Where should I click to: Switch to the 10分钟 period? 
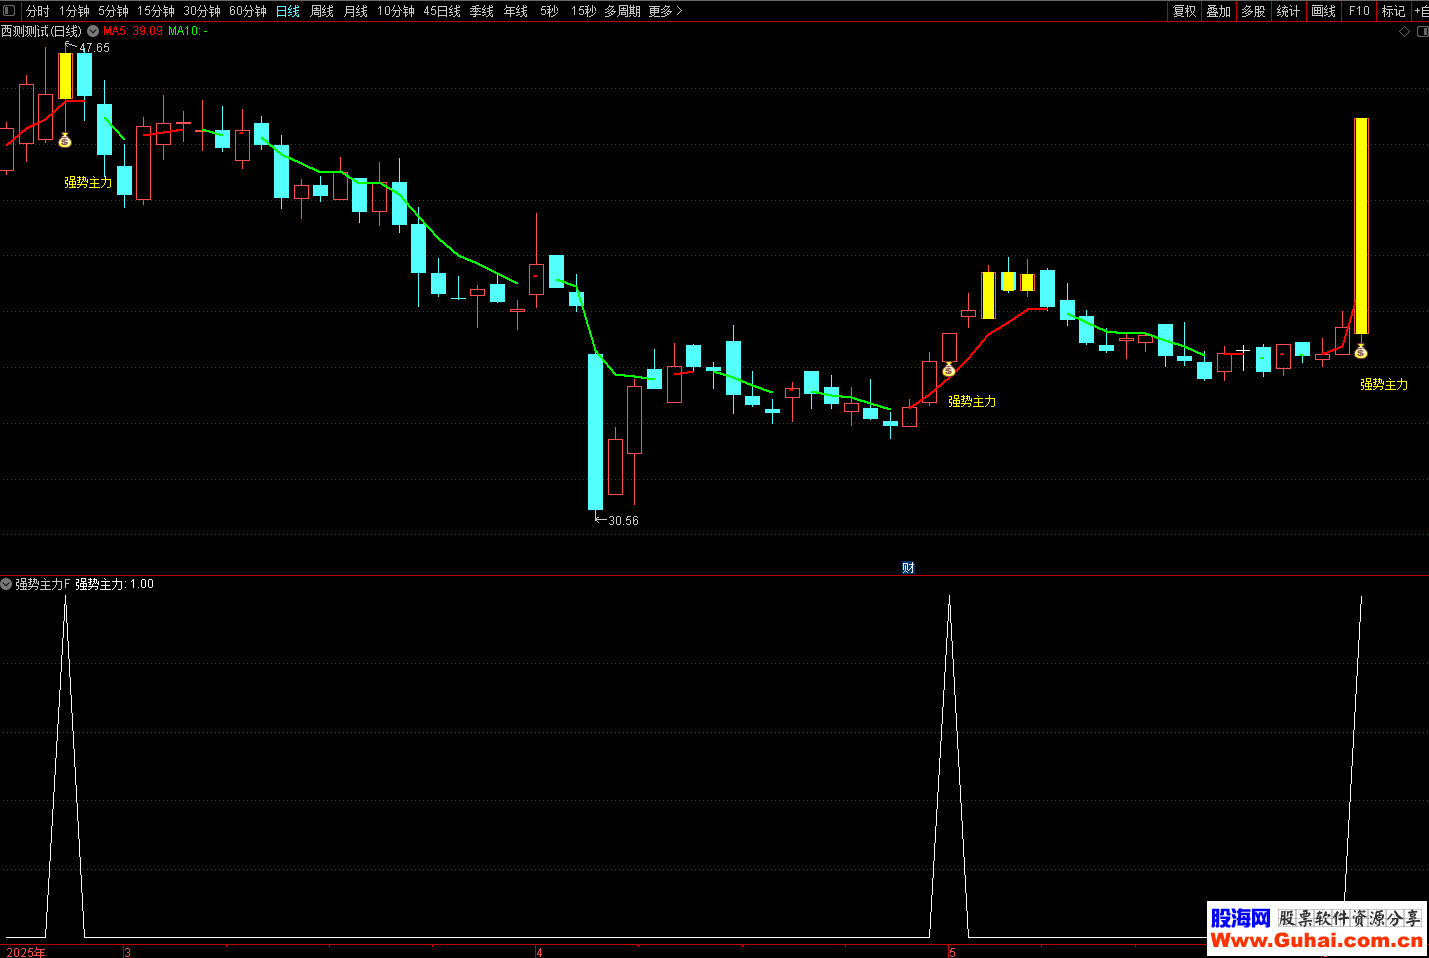coord(396,11)
